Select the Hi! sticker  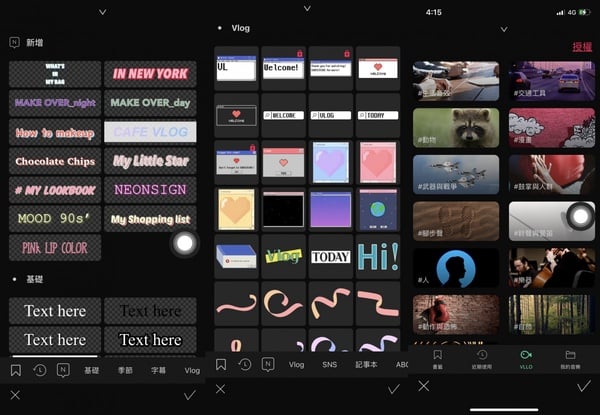tap(377, 255)
